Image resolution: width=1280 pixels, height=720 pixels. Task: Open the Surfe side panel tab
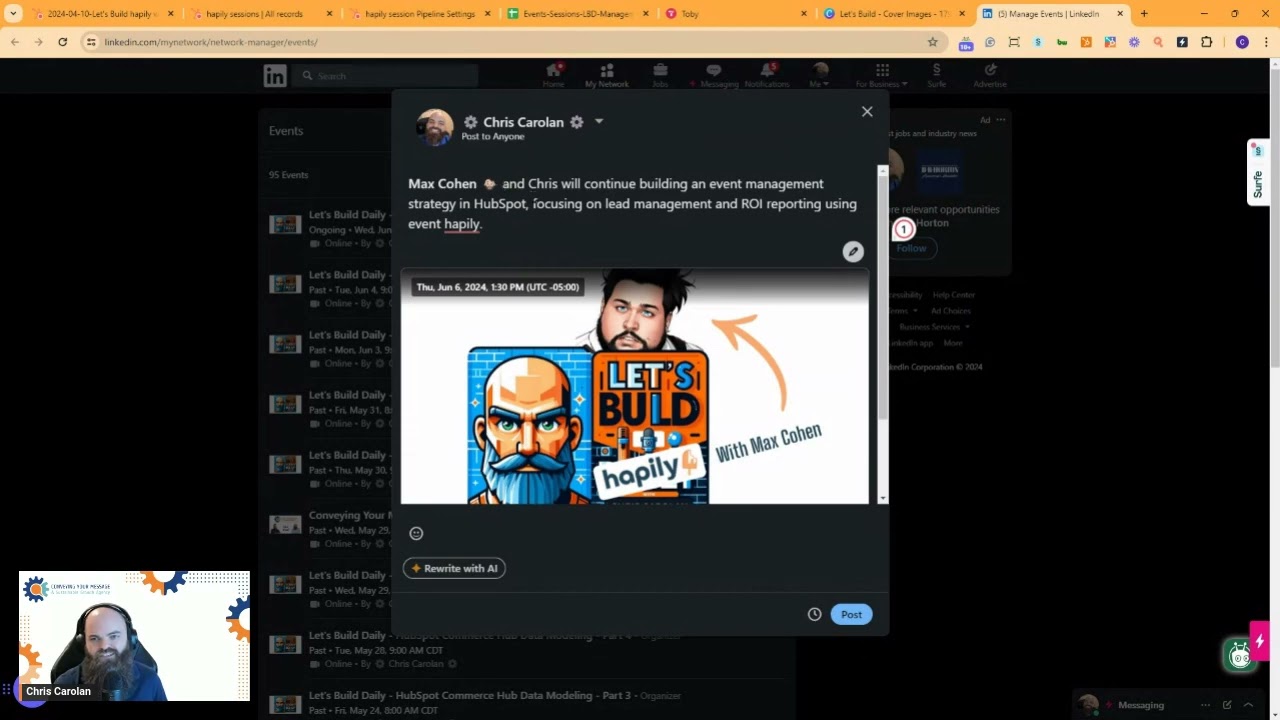[1258, 172]
